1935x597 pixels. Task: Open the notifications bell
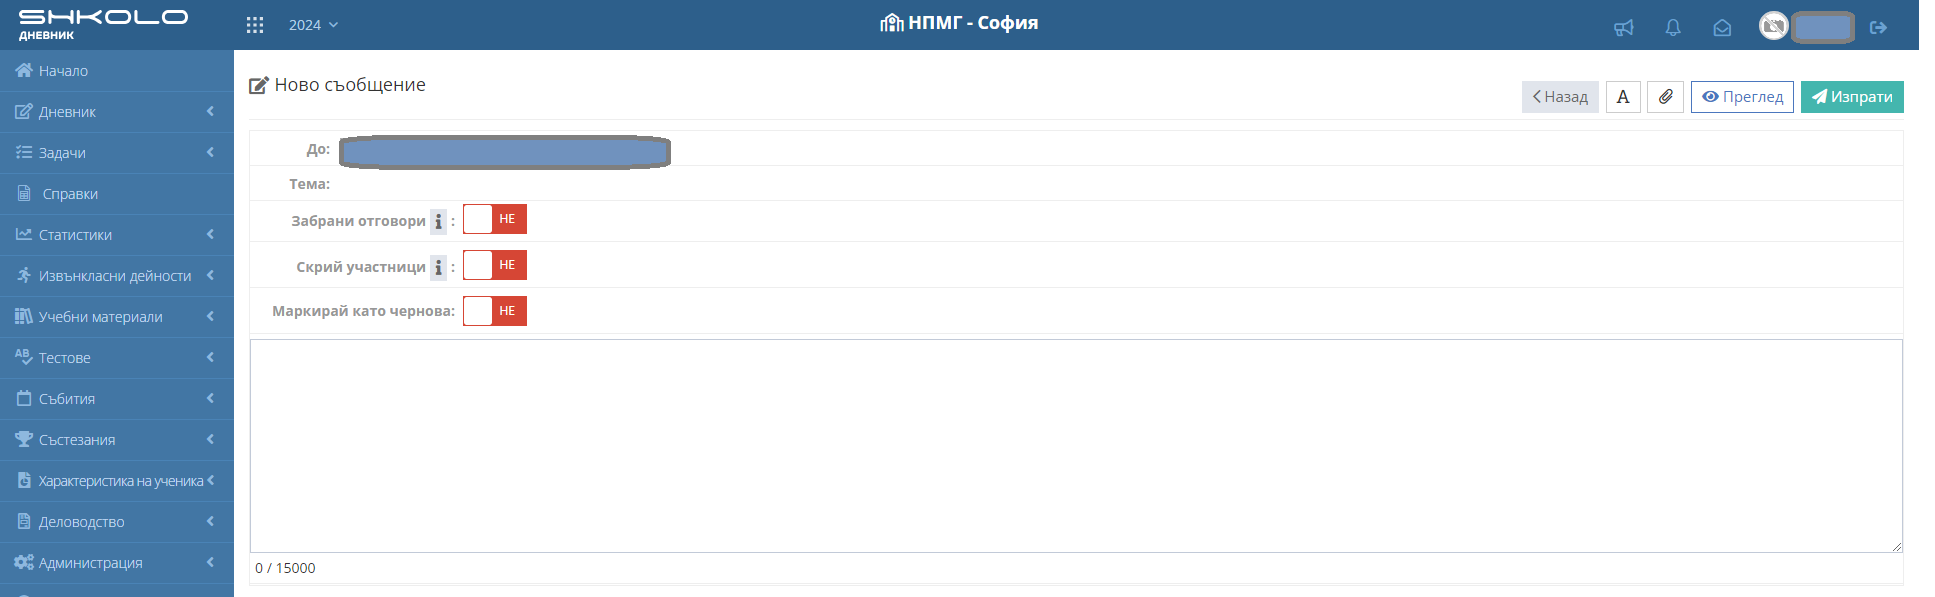coord(1672,27)
